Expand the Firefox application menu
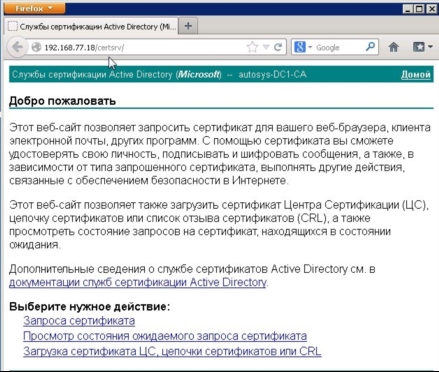The width and height of the screenshot is (439, 372). pos(34,8)
